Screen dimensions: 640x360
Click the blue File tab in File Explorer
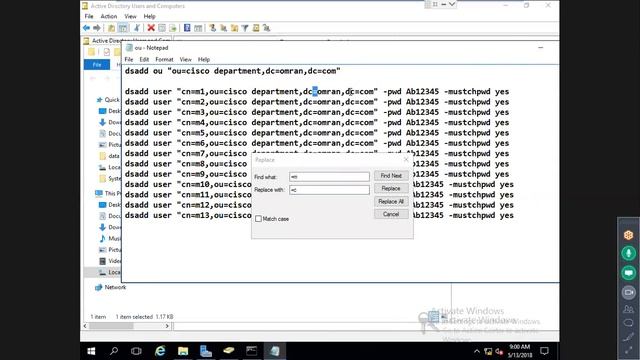97,64
